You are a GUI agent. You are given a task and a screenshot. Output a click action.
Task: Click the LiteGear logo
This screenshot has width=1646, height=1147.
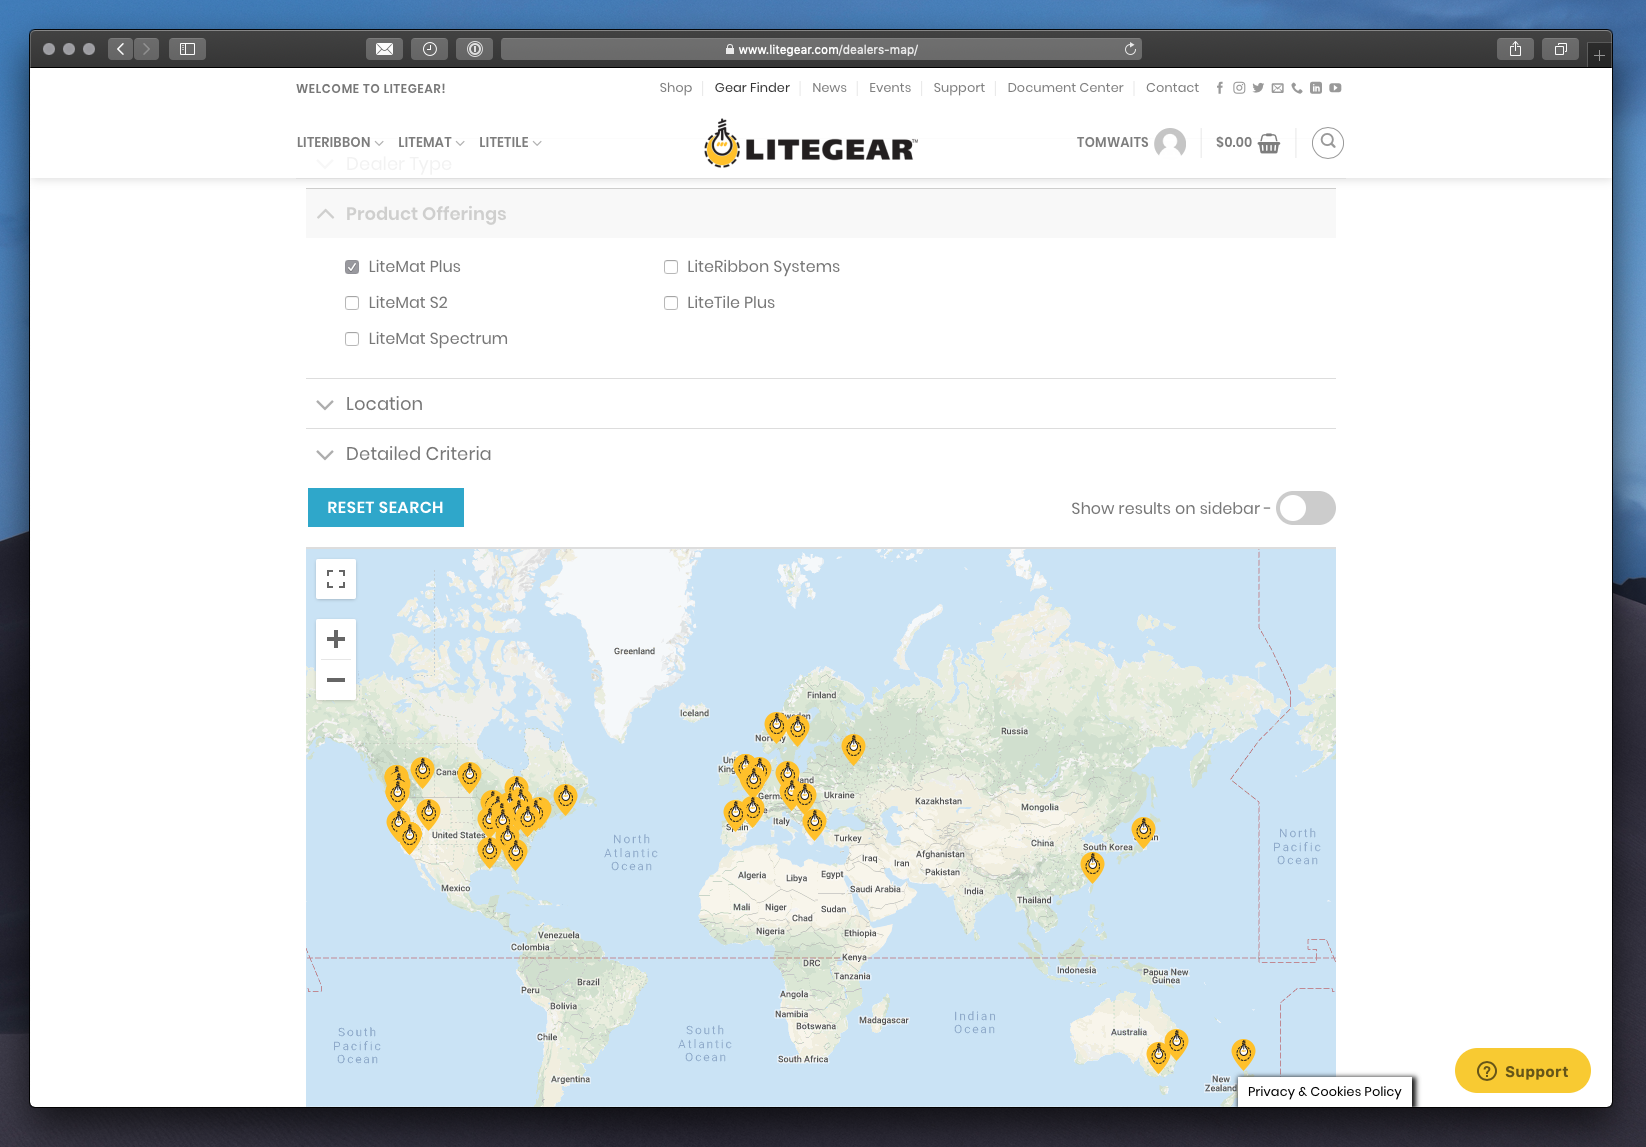(x=810, y=144)
